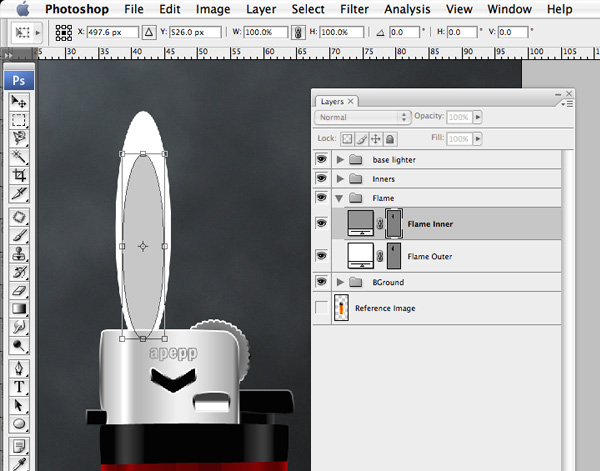Choose the Clone Stamp tool

coord(18,253)
